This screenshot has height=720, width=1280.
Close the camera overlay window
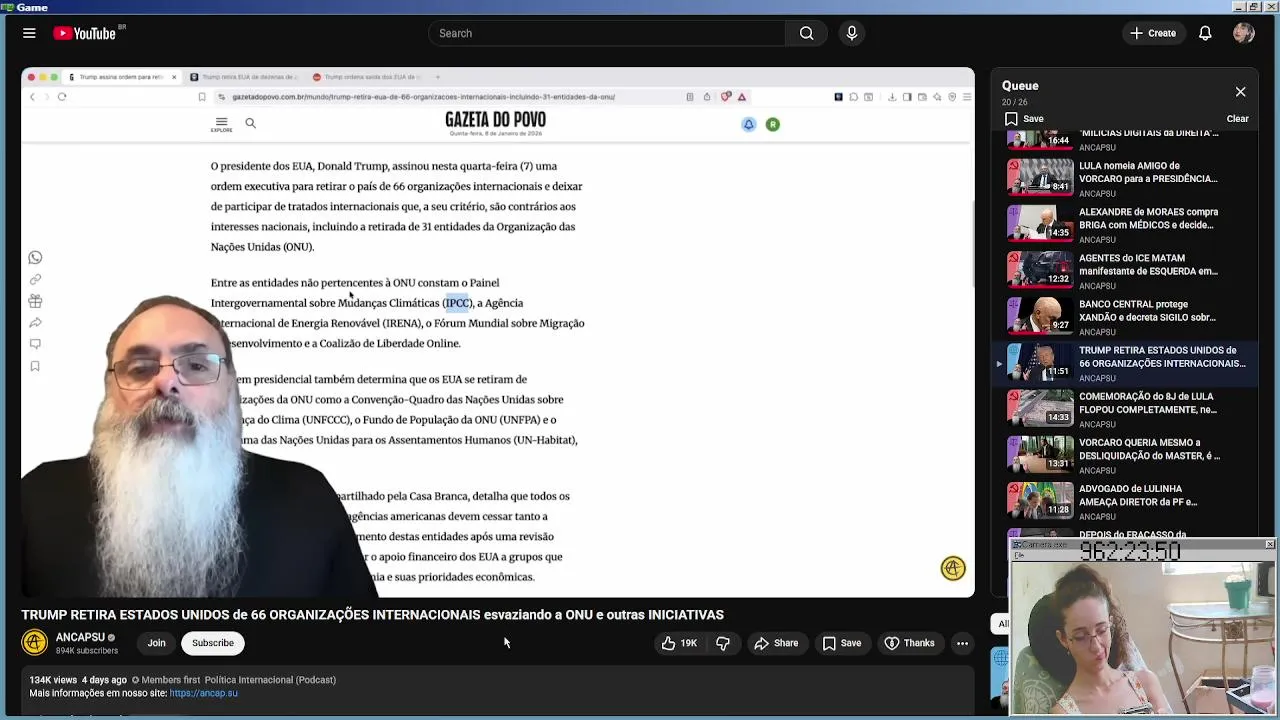pos(1269,544)
